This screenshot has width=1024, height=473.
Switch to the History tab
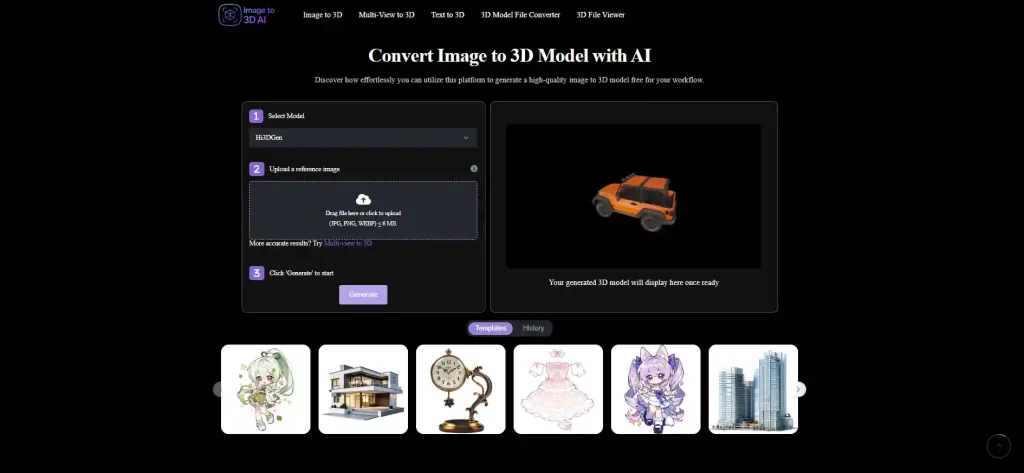coord(533,328)
